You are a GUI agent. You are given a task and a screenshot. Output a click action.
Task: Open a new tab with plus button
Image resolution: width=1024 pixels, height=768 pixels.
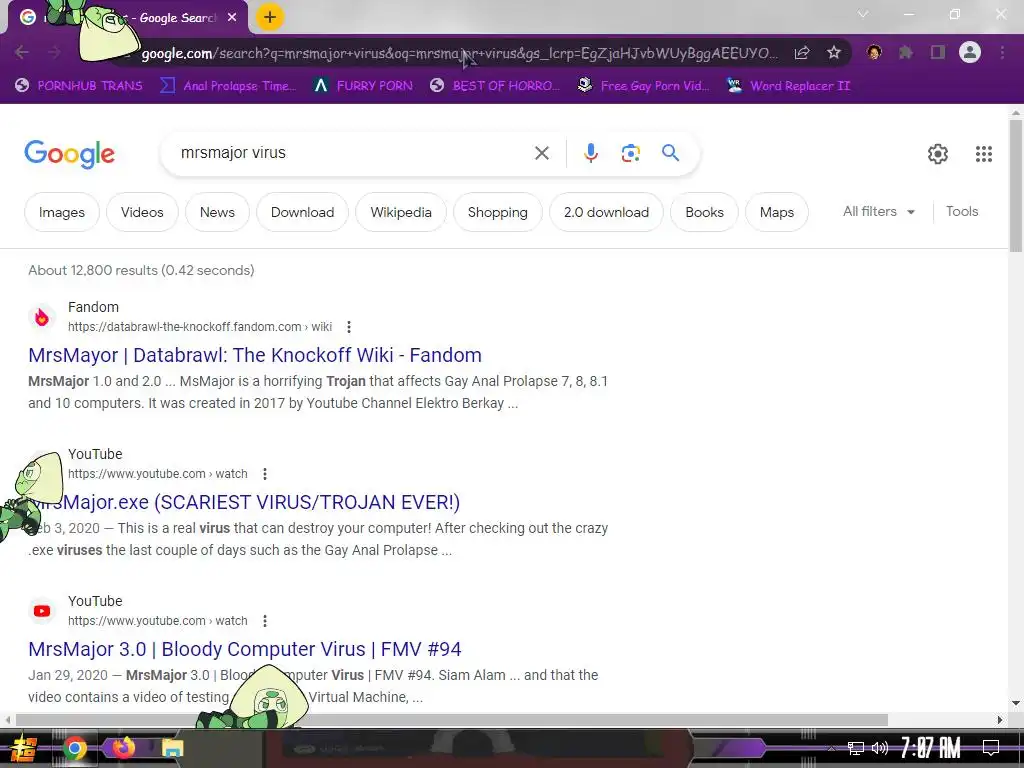tap(270, 17)
